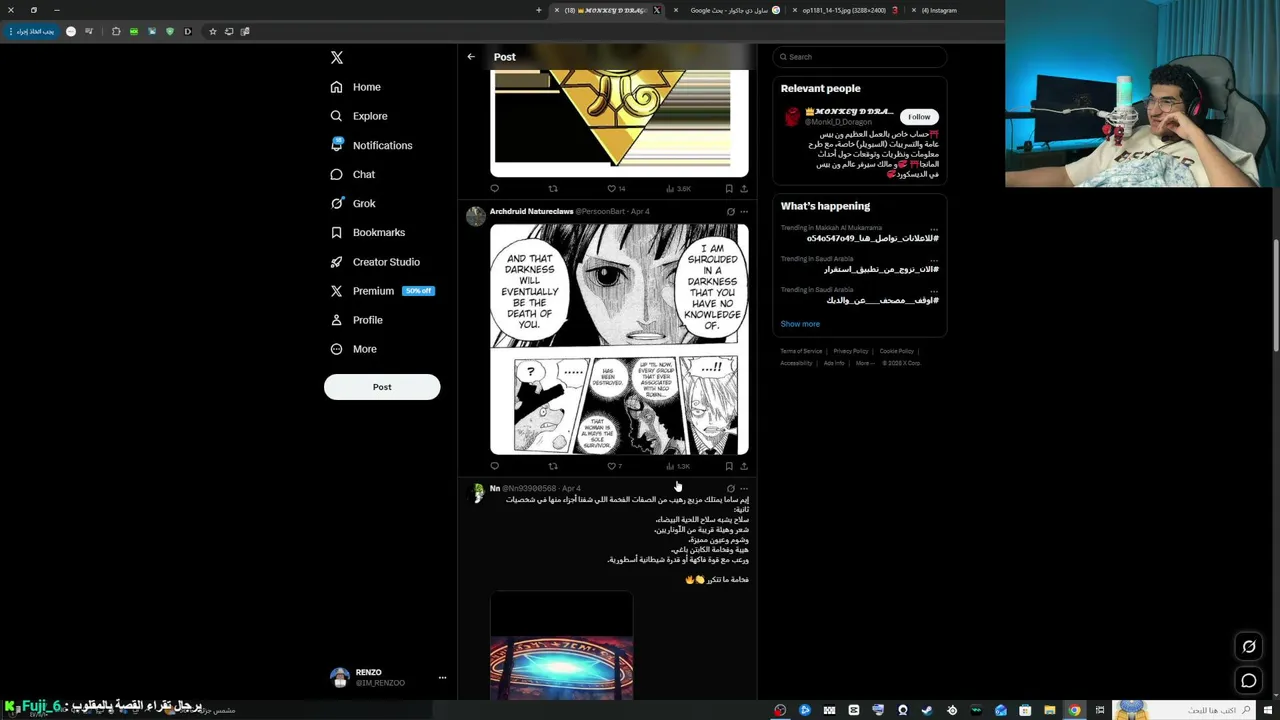This screenshot has height=720, width=1280.
Task: Share the Archdruid Natureclaws post
Action: [x=744, y=466]
